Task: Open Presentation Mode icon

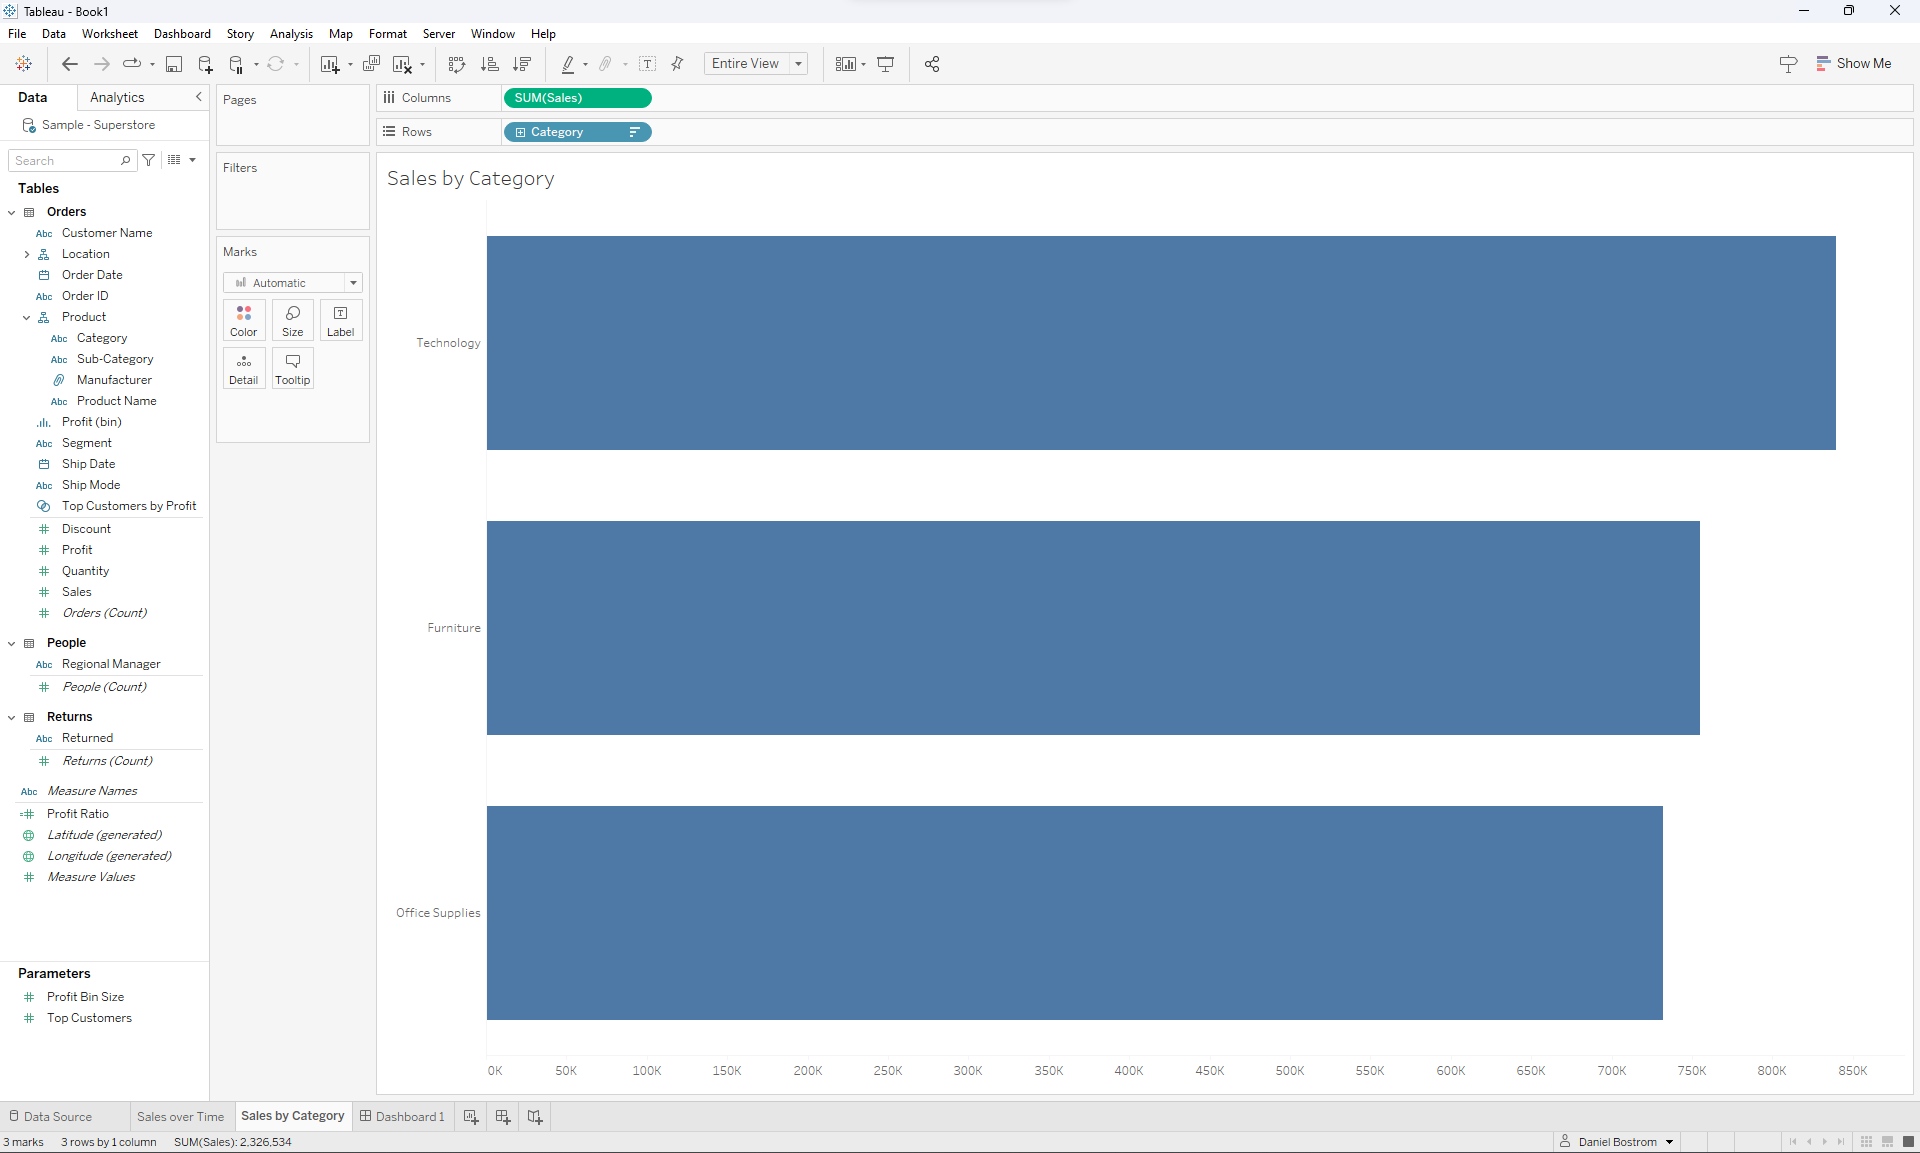Action: pos(885,64)
